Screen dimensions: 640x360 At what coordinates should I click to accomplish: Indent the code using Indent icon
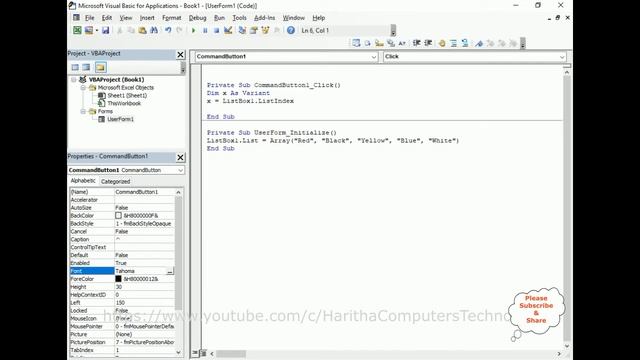coord(416,43)
